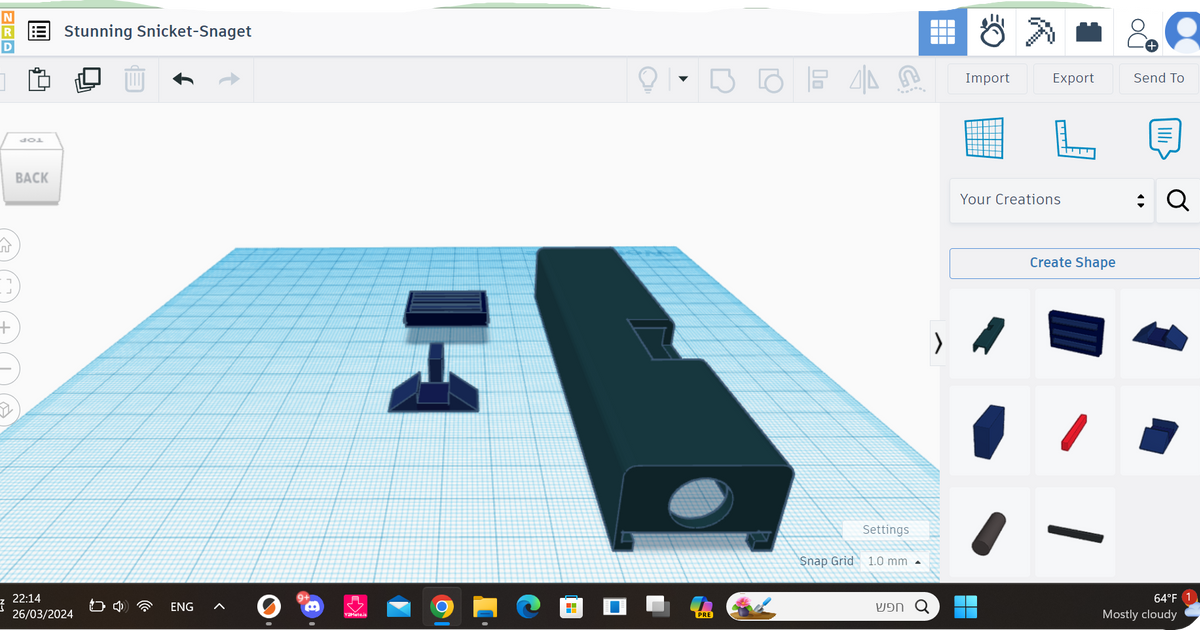Switch to the Bricks tab

(1089, 31)
